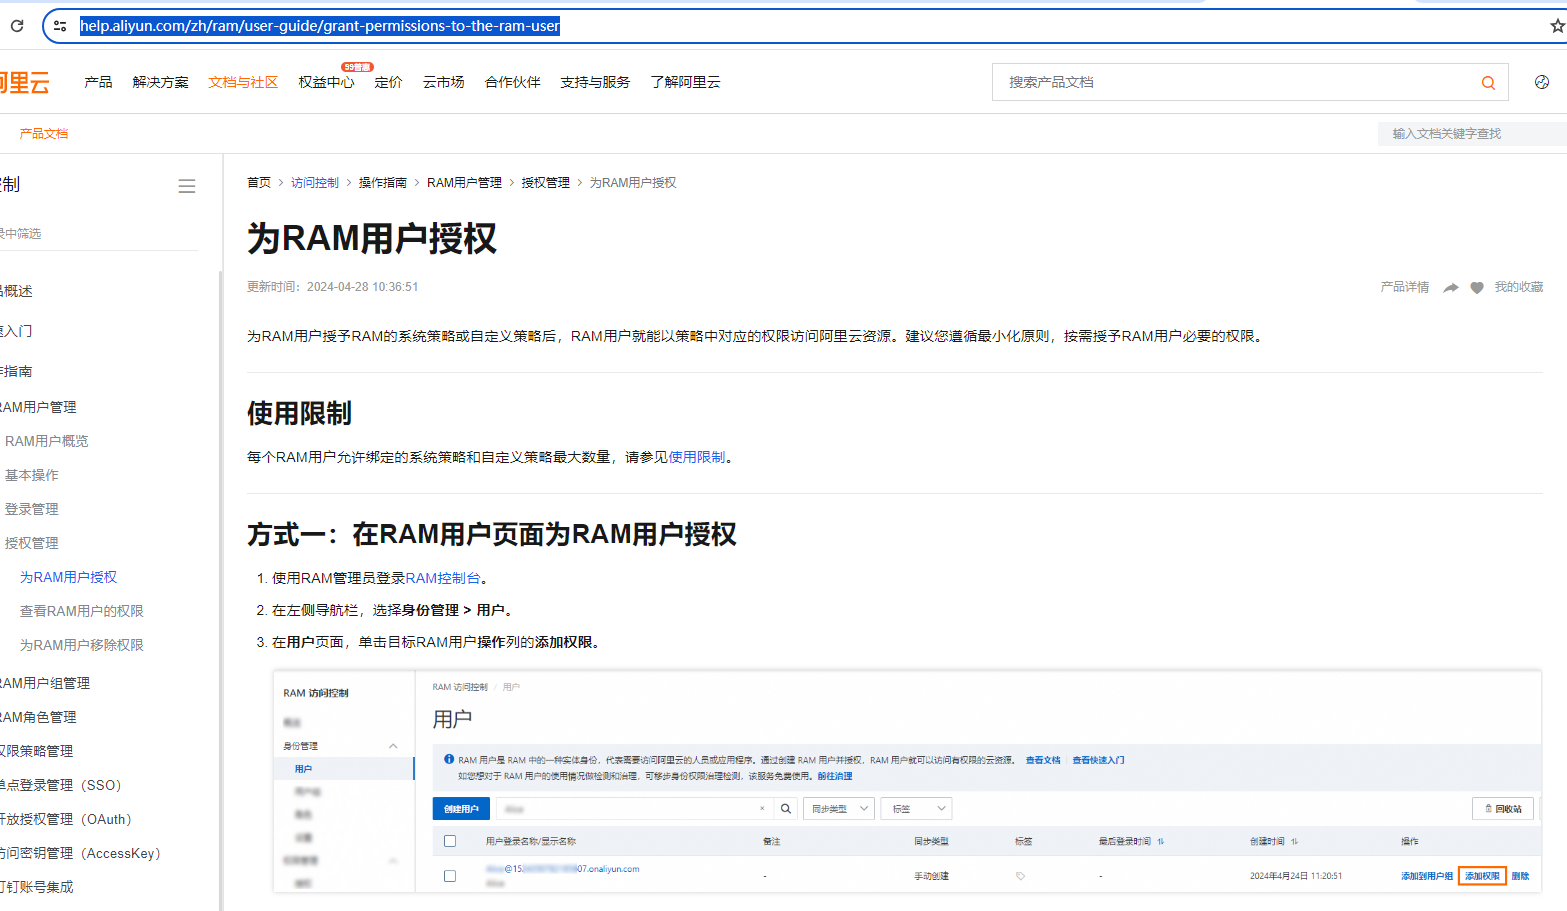The height and width of the screenshot is (911, 1567).
Task: Click the sidebar vertical scrollbar
Action: pyautogui.click(x=219, y=590)
